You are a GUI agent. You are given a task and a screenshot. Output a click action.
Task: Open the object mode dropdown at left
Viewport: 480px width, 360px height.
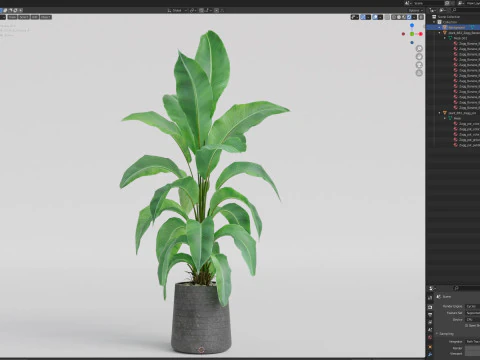pyautogui.click(x=3, y=17)
